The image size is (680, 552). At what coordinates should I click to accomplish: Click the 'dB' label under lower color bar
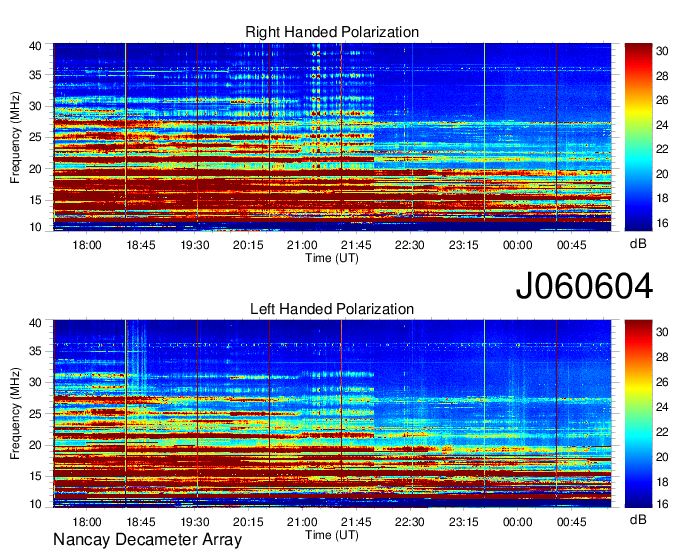tap(638, 519)
